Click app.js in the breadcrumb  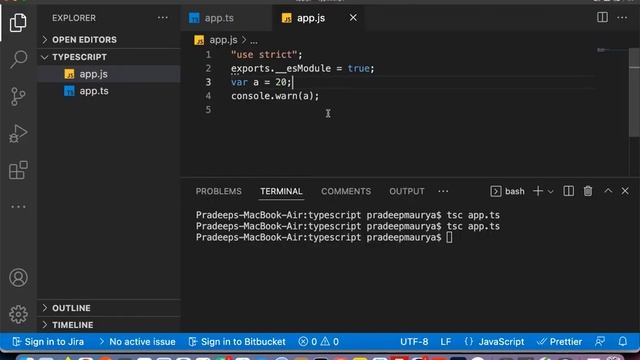223,40
